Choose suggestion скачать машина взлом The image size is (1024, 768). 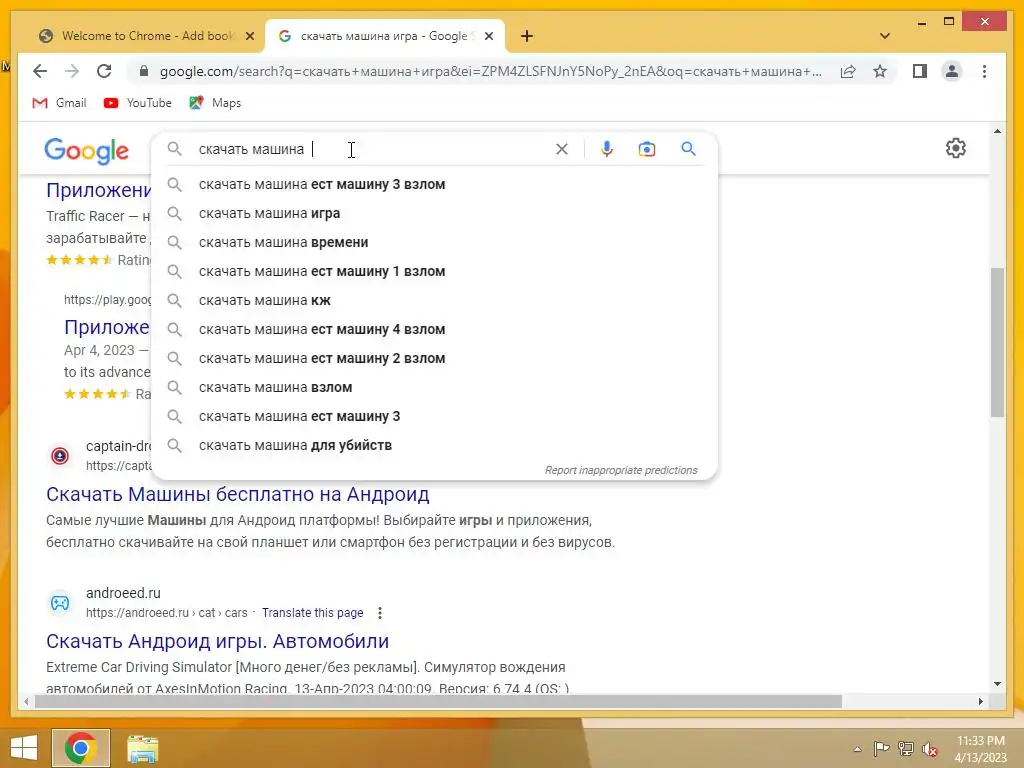(434, 387)
